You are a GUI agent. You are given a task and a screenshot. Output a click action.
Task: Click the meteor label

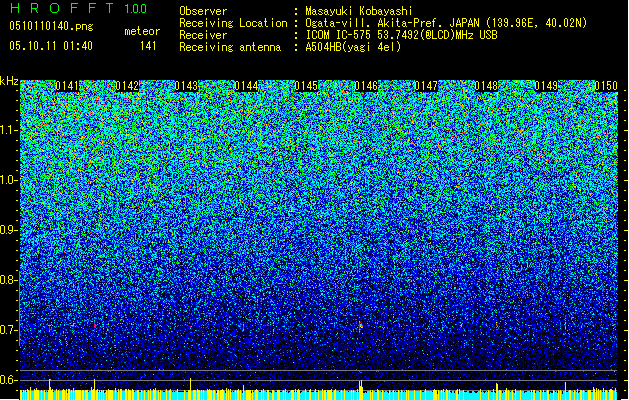coord(142,31)
